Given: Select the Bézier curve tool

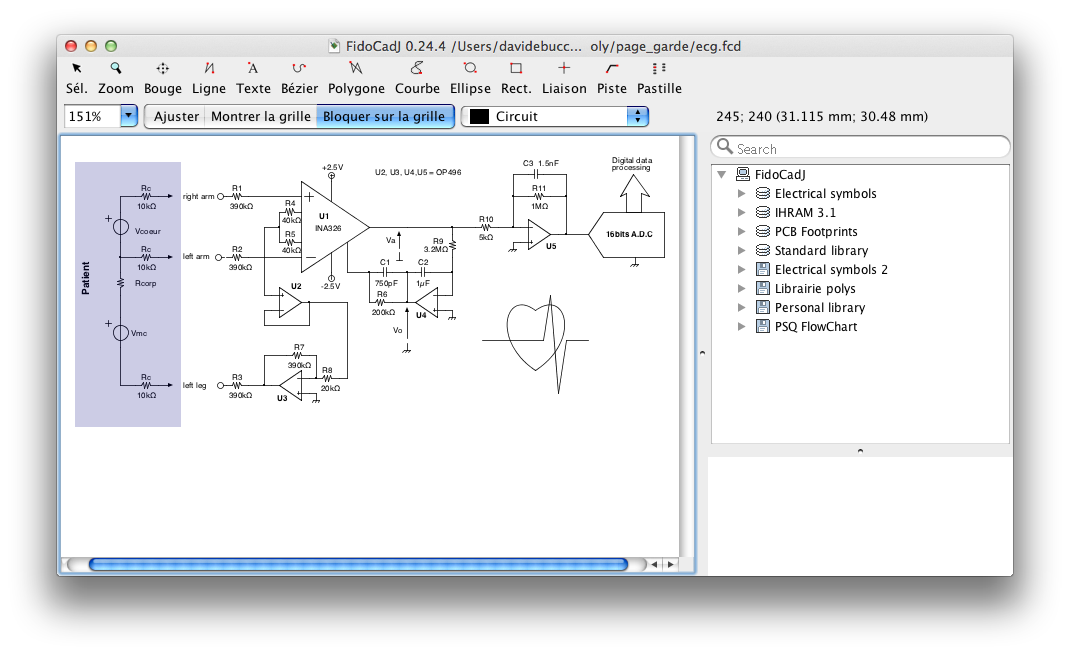Looking at the screenshot, I should pyautogui.click(x=299, y=77).
